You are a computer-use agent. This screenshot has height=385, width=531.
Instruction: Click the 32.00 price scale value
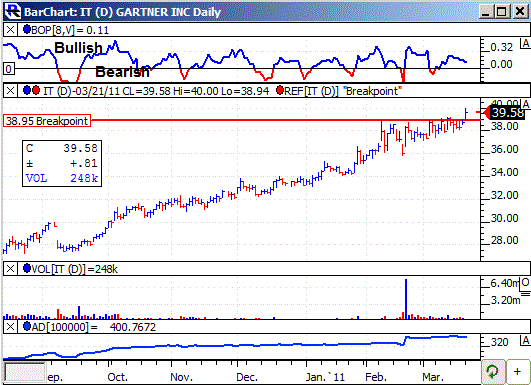click(505, 195)
